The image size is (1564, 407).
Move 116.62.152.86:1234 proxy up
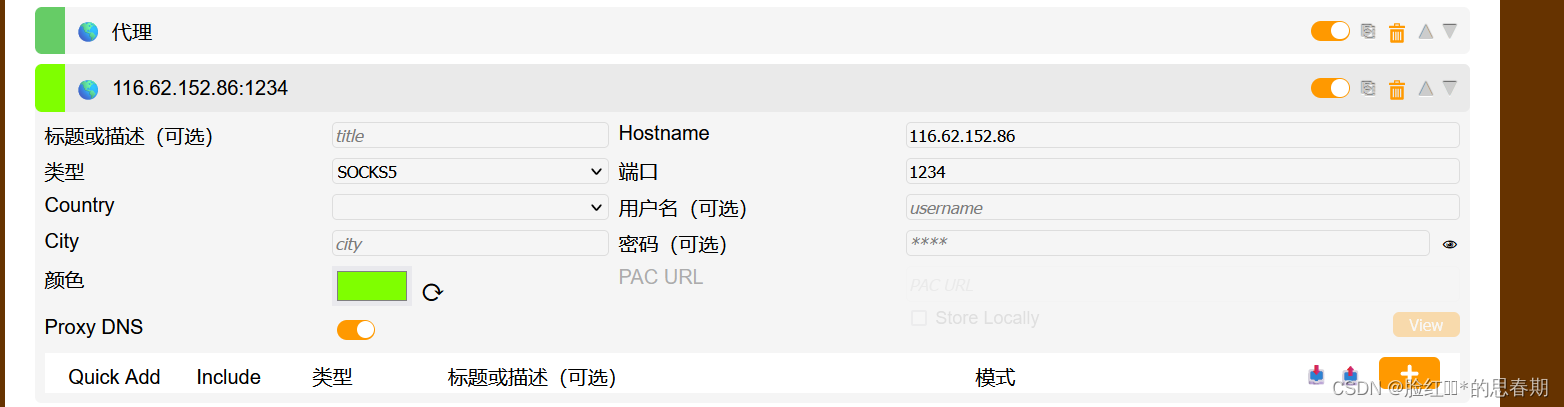[1425, 89]
